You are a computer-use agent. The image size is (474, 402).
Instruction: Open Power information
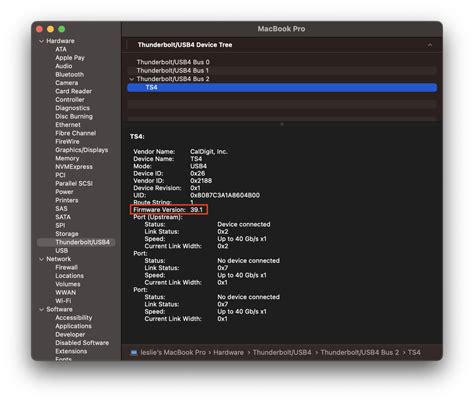(64, 192)
